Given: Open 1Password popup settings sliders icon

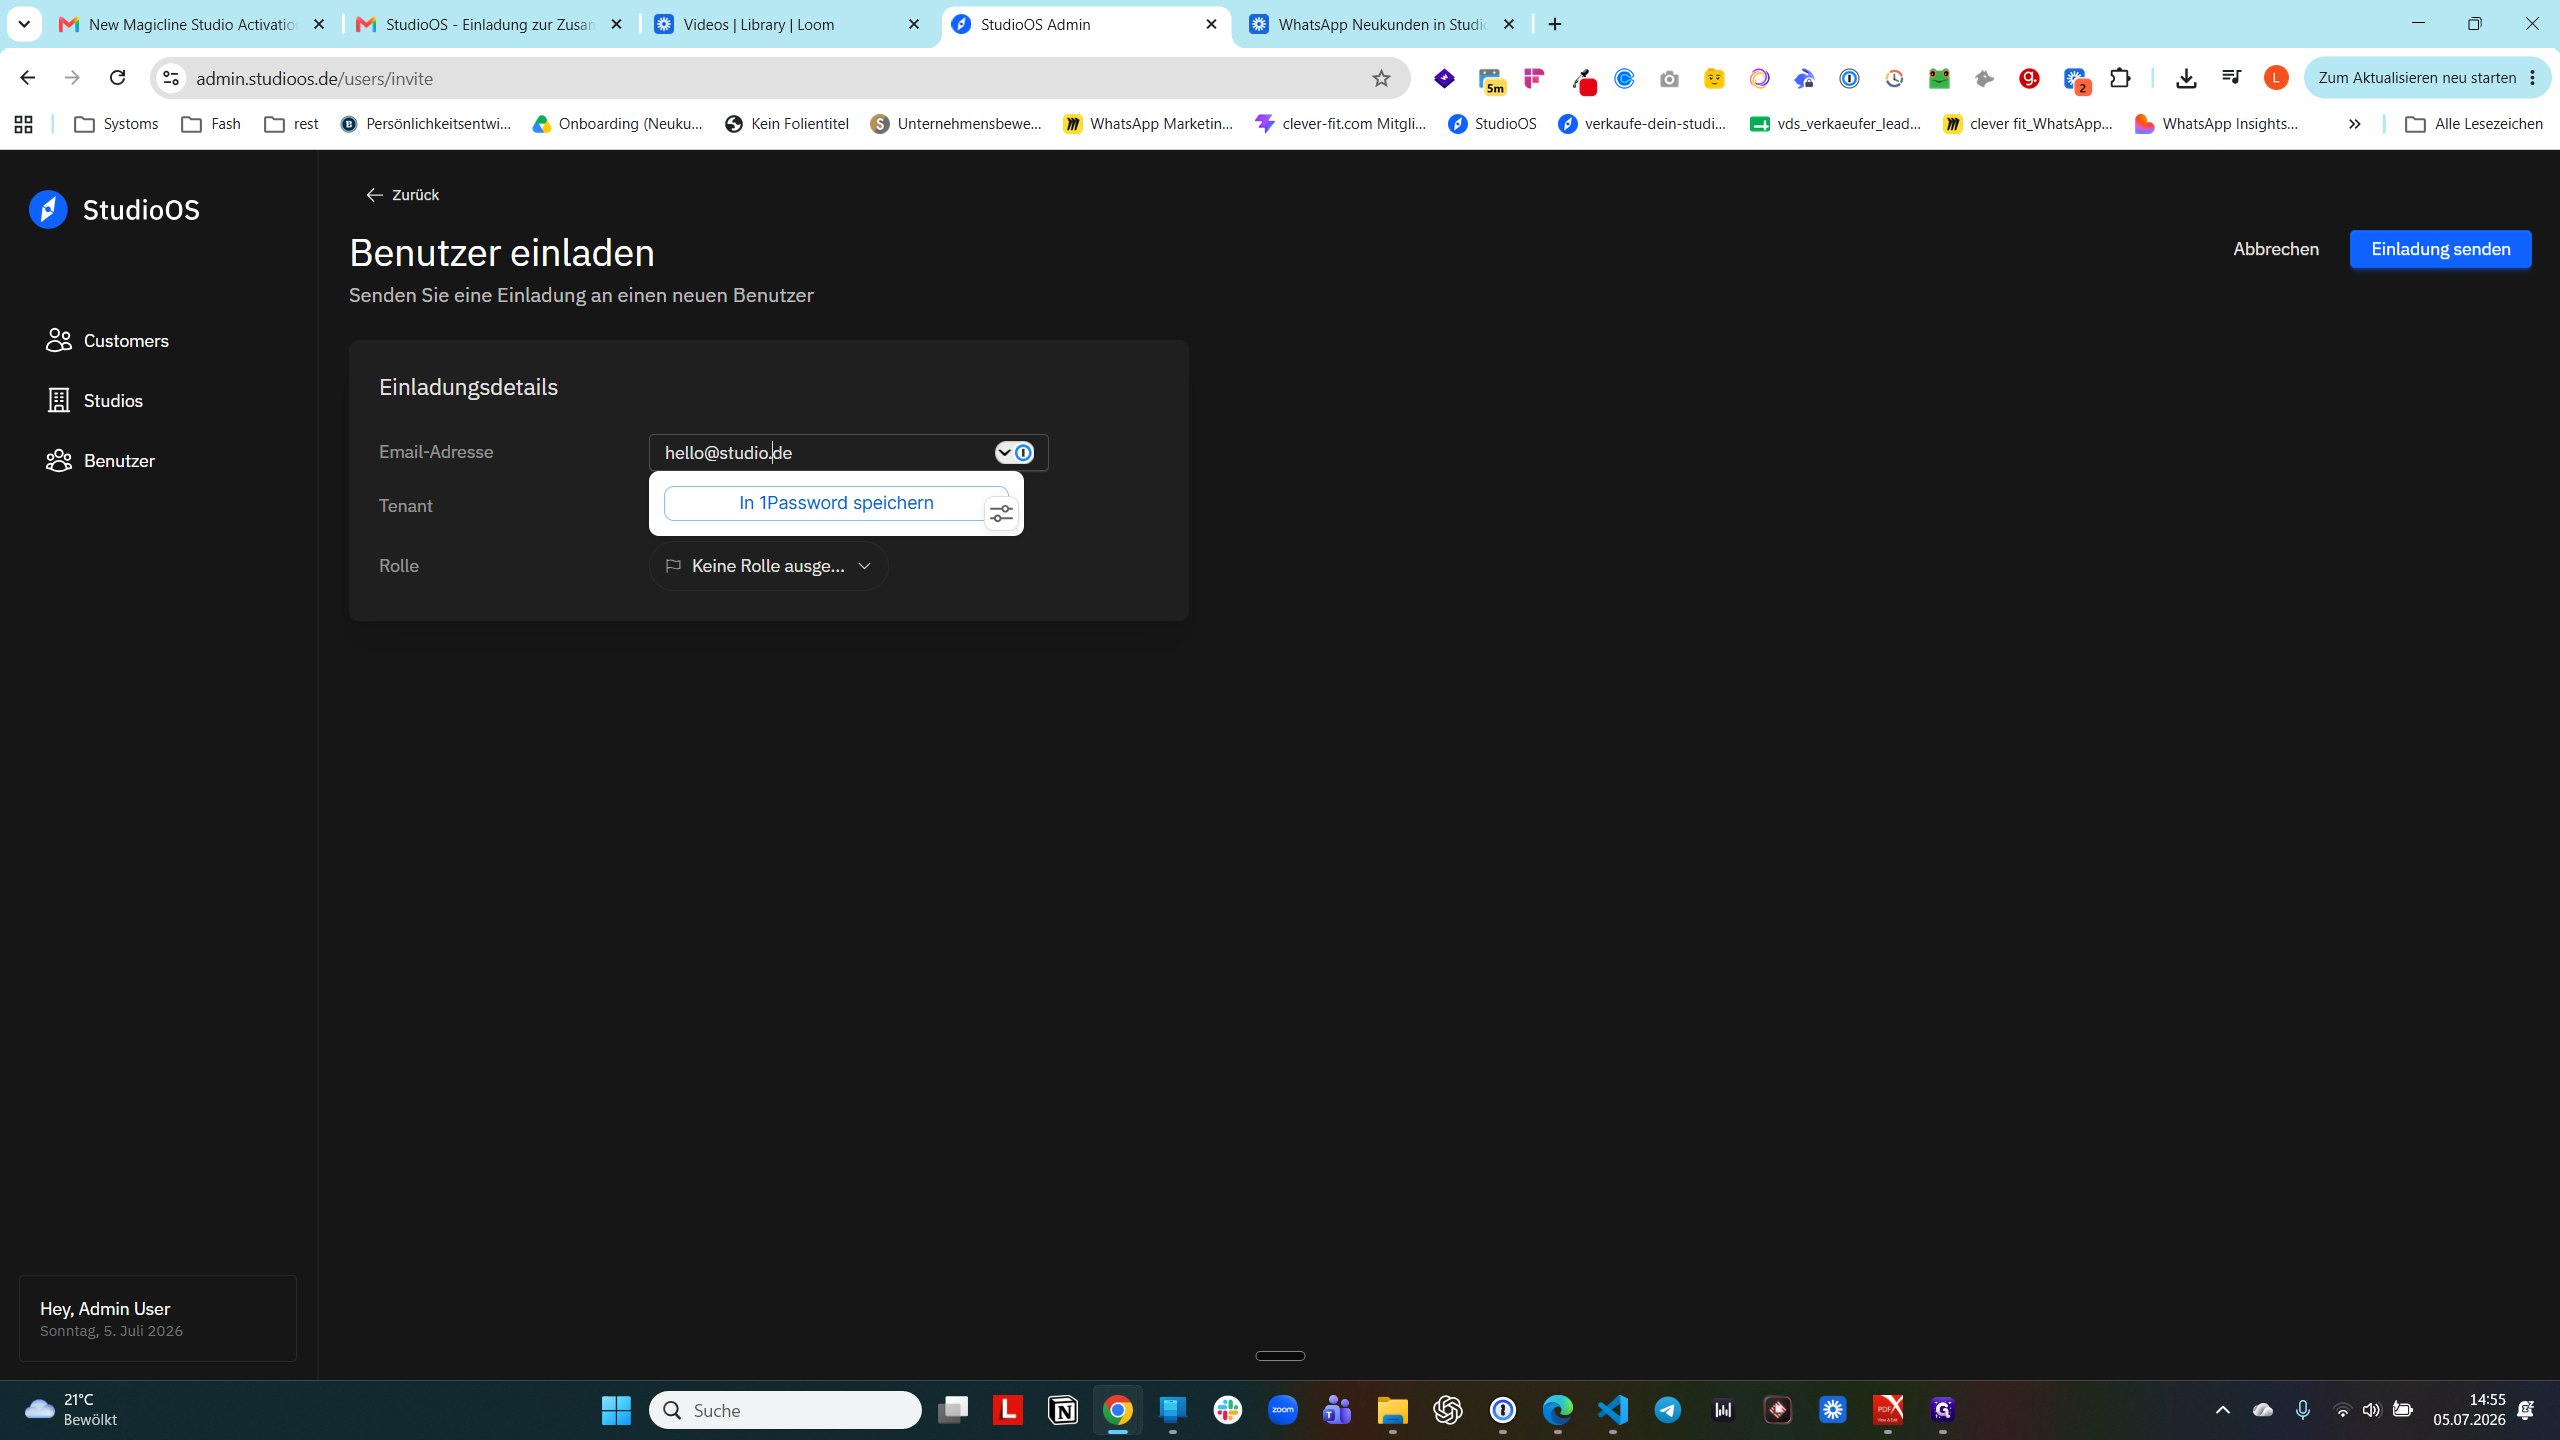Looking at the screenshot, I should click(x=1001, y=514).
